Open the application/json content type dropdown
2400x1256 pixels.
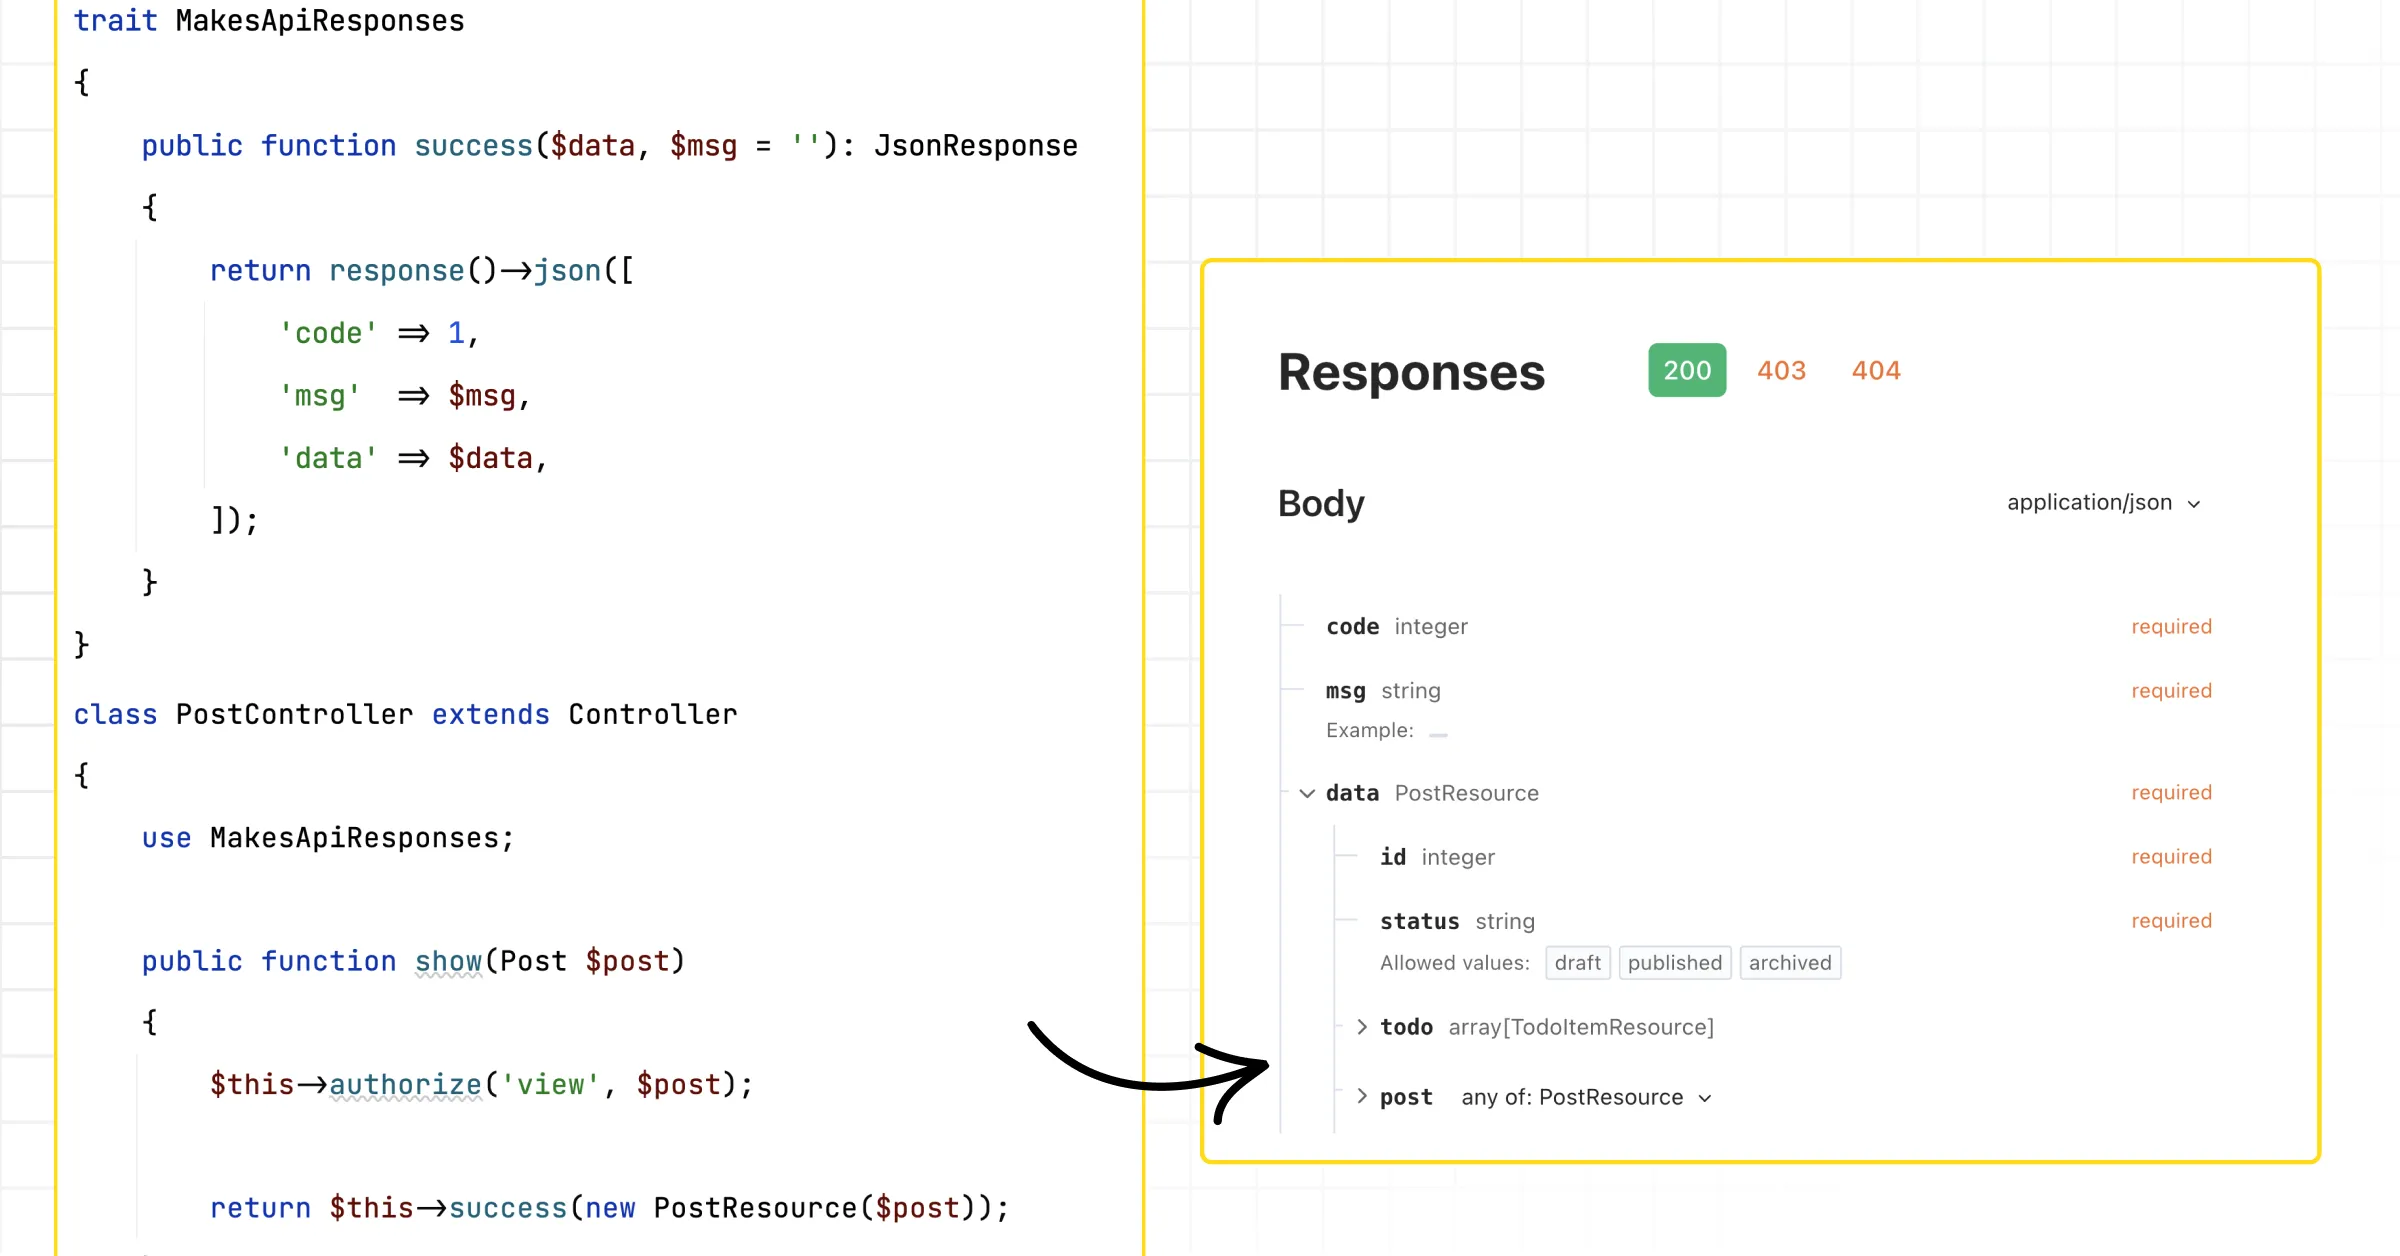(2104, 503)
